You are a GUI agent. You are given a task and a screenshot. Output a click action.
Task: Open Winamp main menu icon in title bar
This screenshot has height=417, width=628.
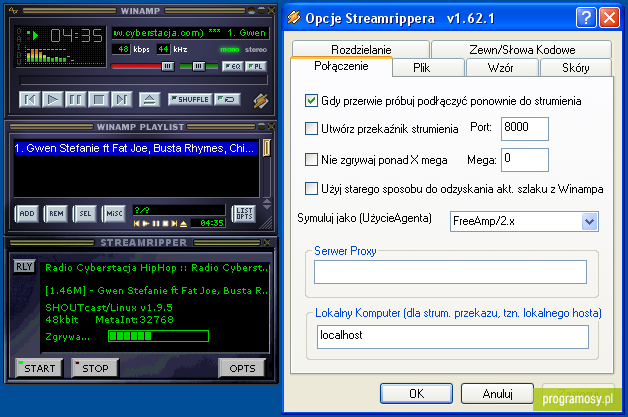point(13,10)
